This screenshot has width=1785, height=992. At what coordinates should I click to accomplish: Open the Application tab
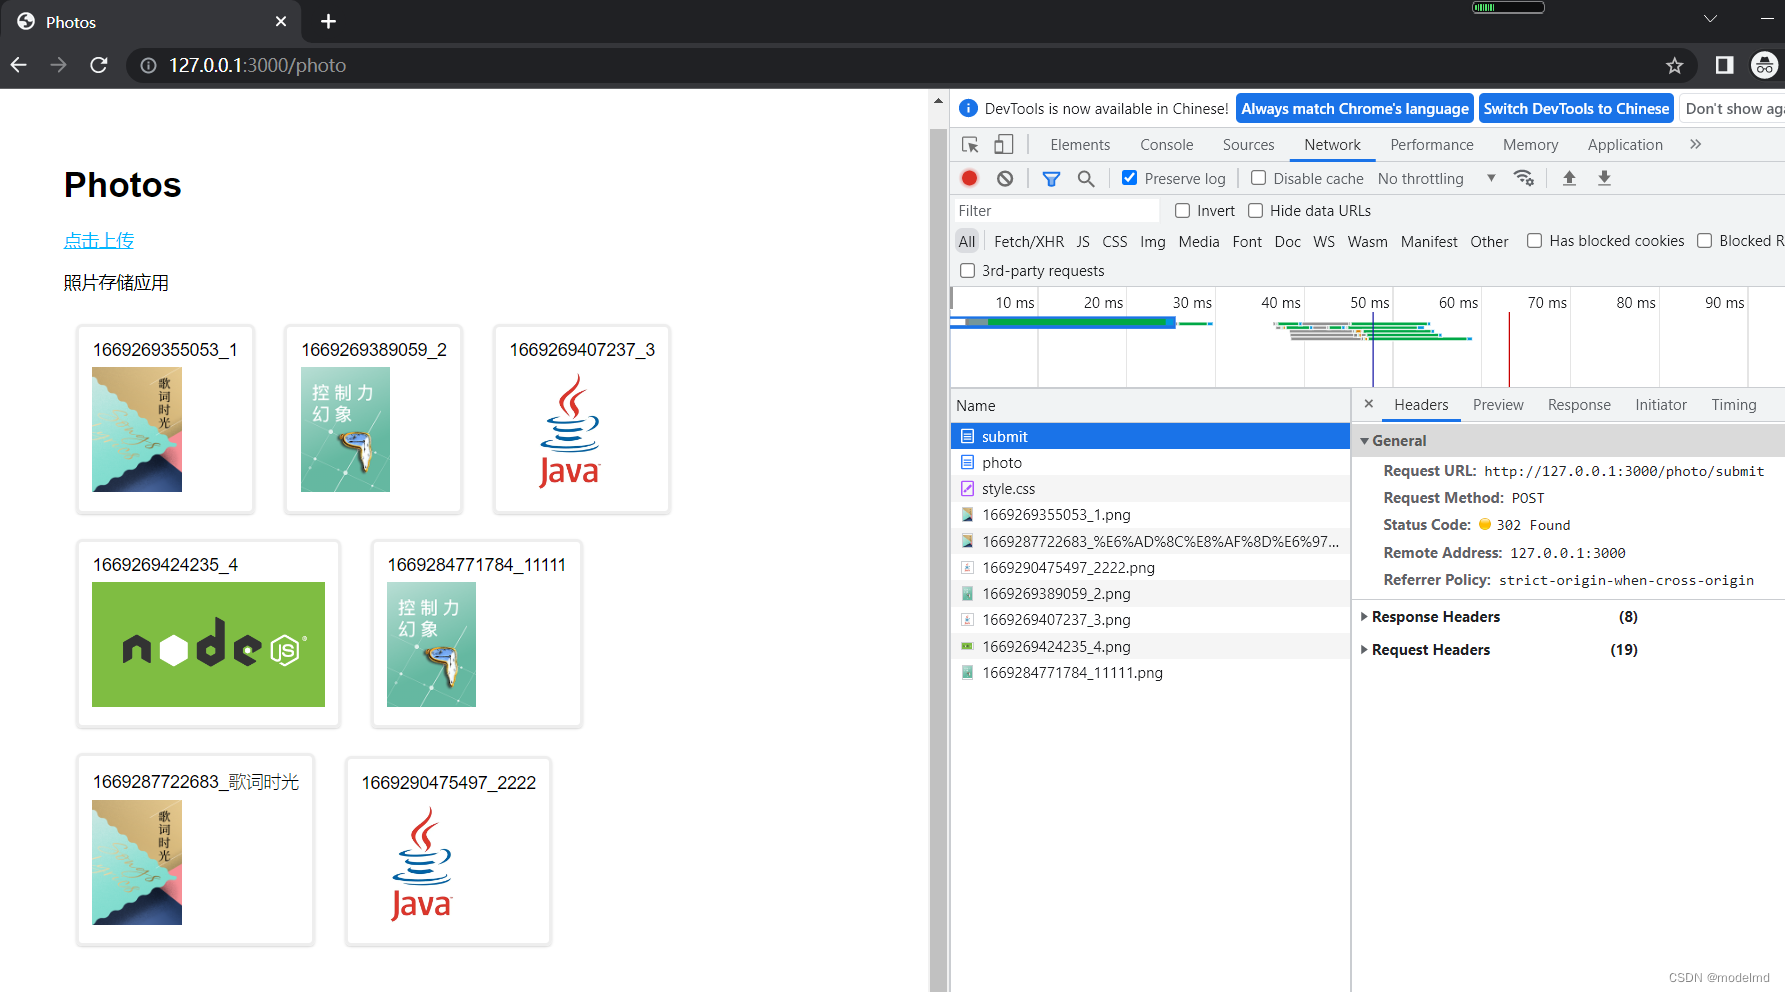coord(1625,145)
